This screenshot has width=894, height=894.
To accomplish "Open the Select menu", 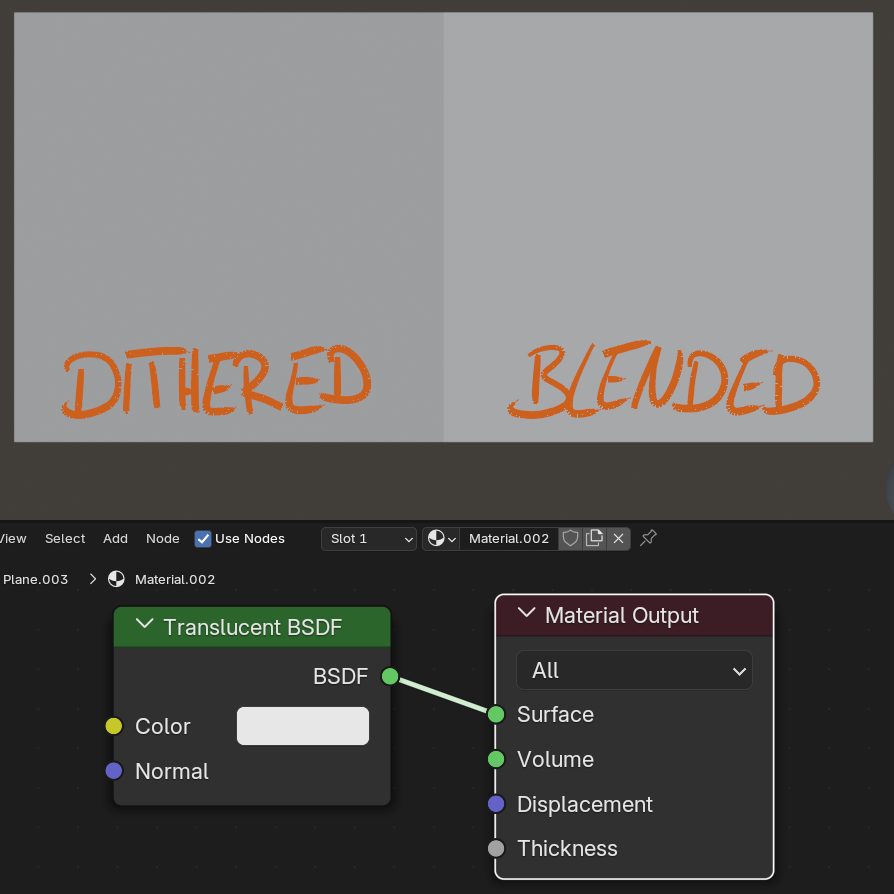I will [65, 538].
